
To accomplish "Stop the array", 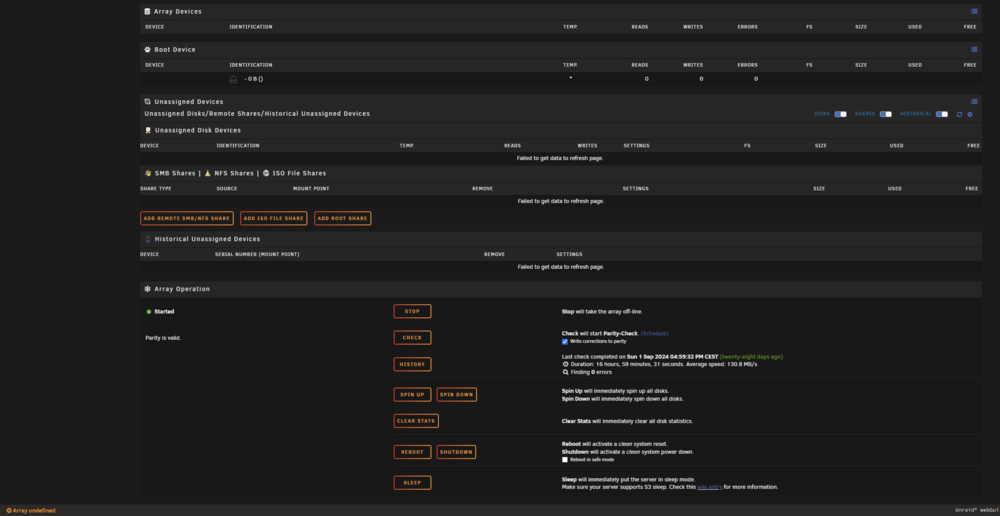I will pyautogui.click(x=412, y=311).
